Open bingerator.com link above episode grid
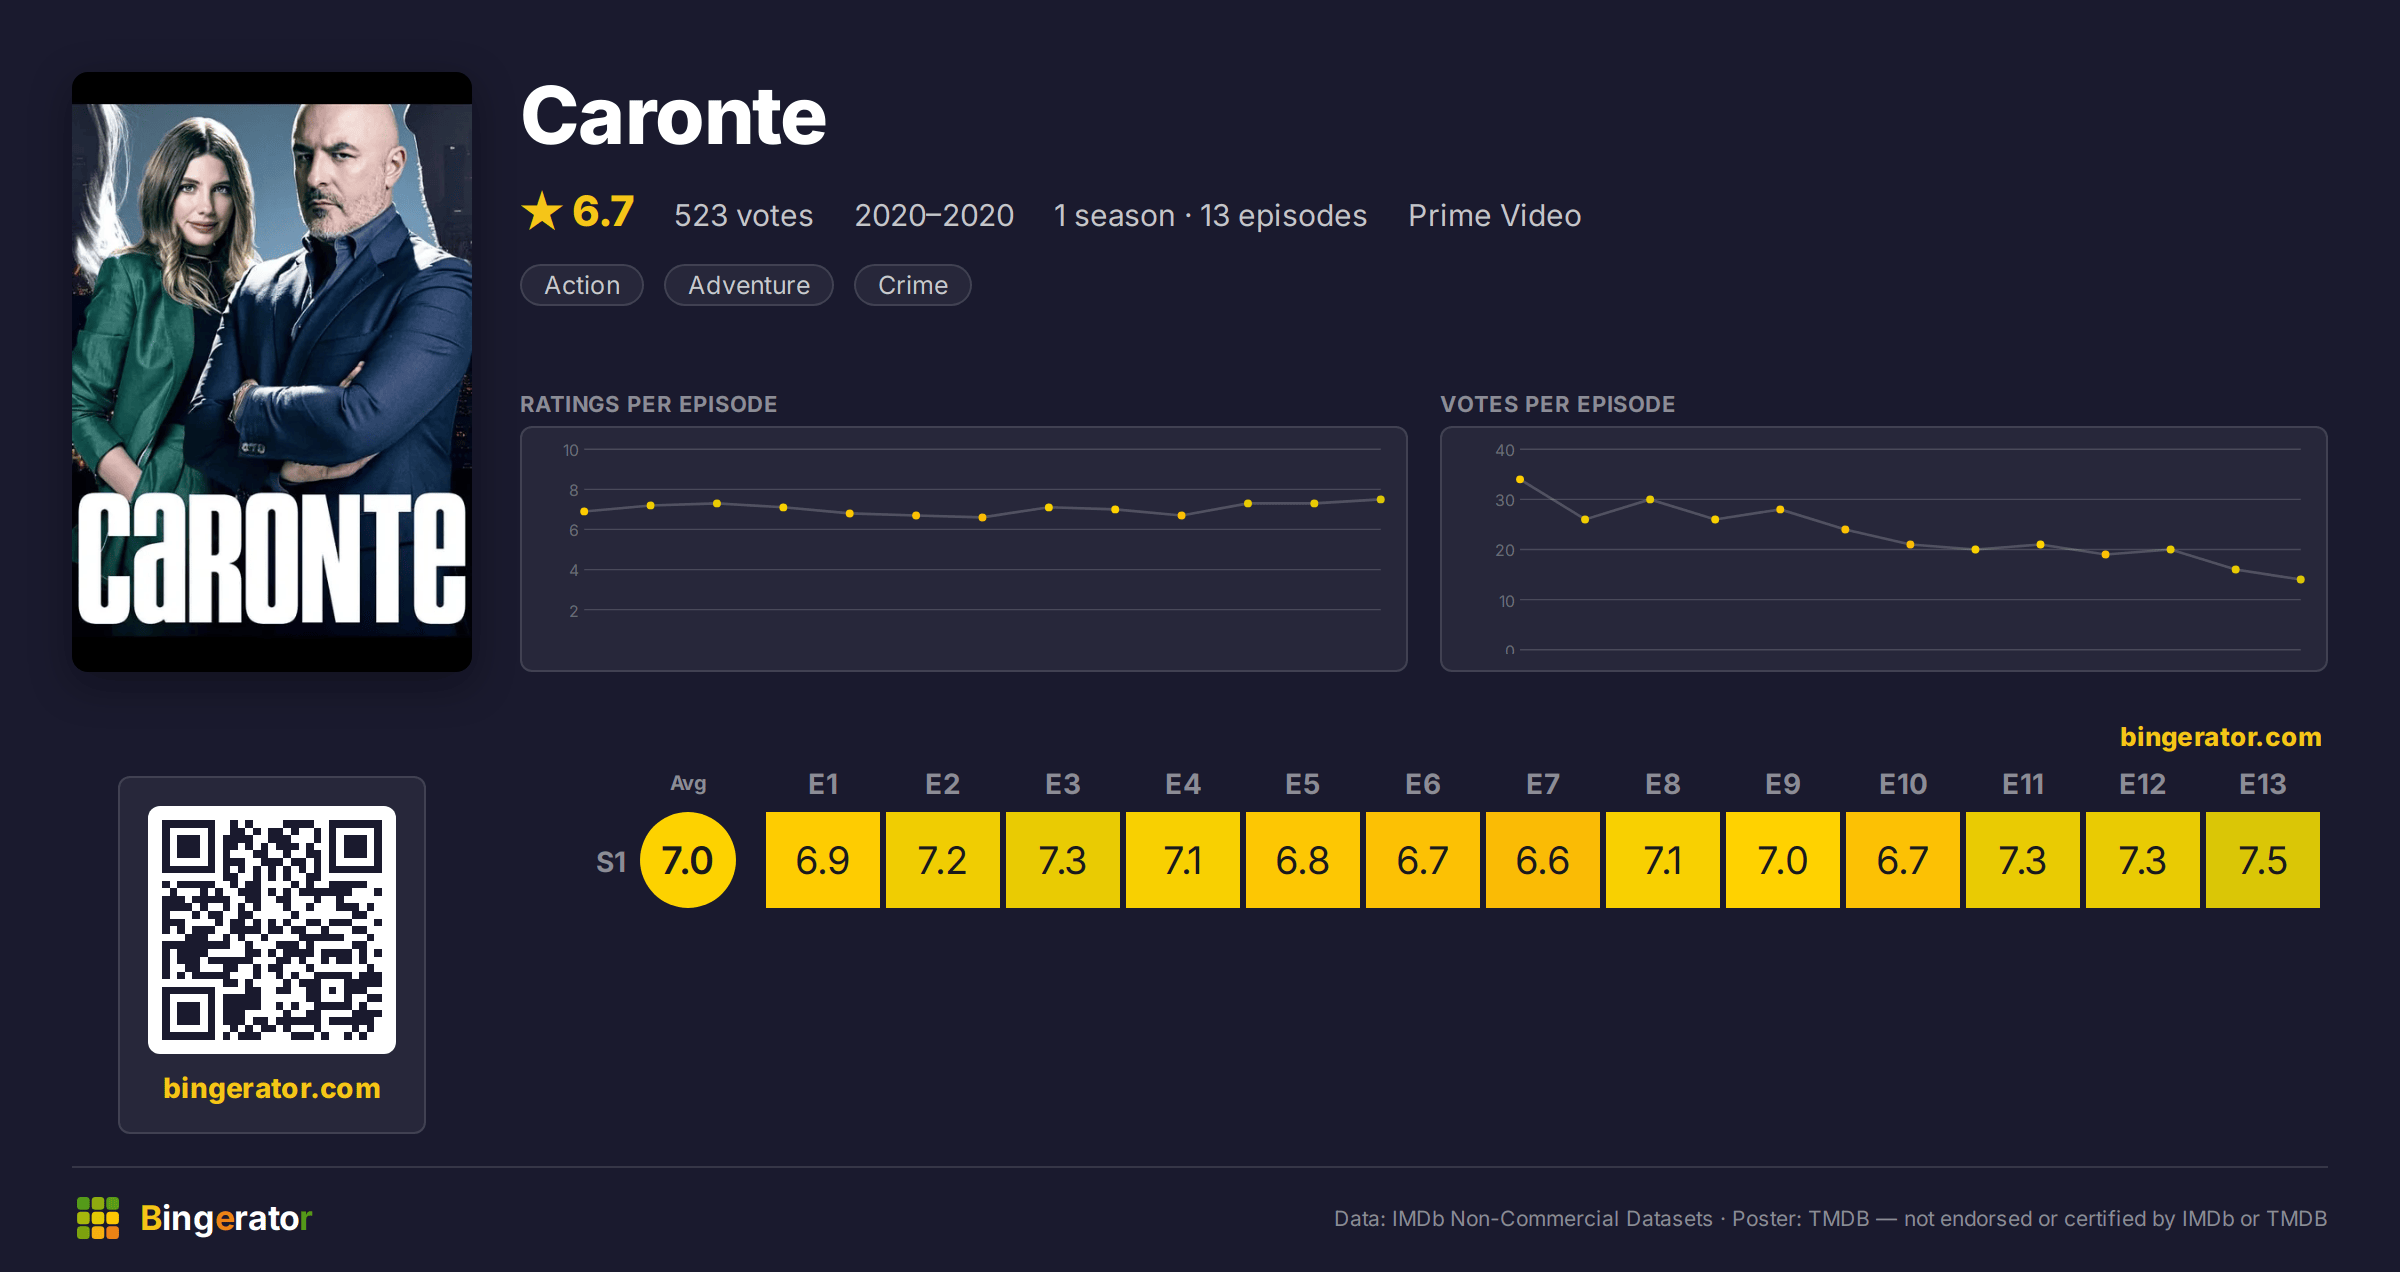 click(2221, 737)
